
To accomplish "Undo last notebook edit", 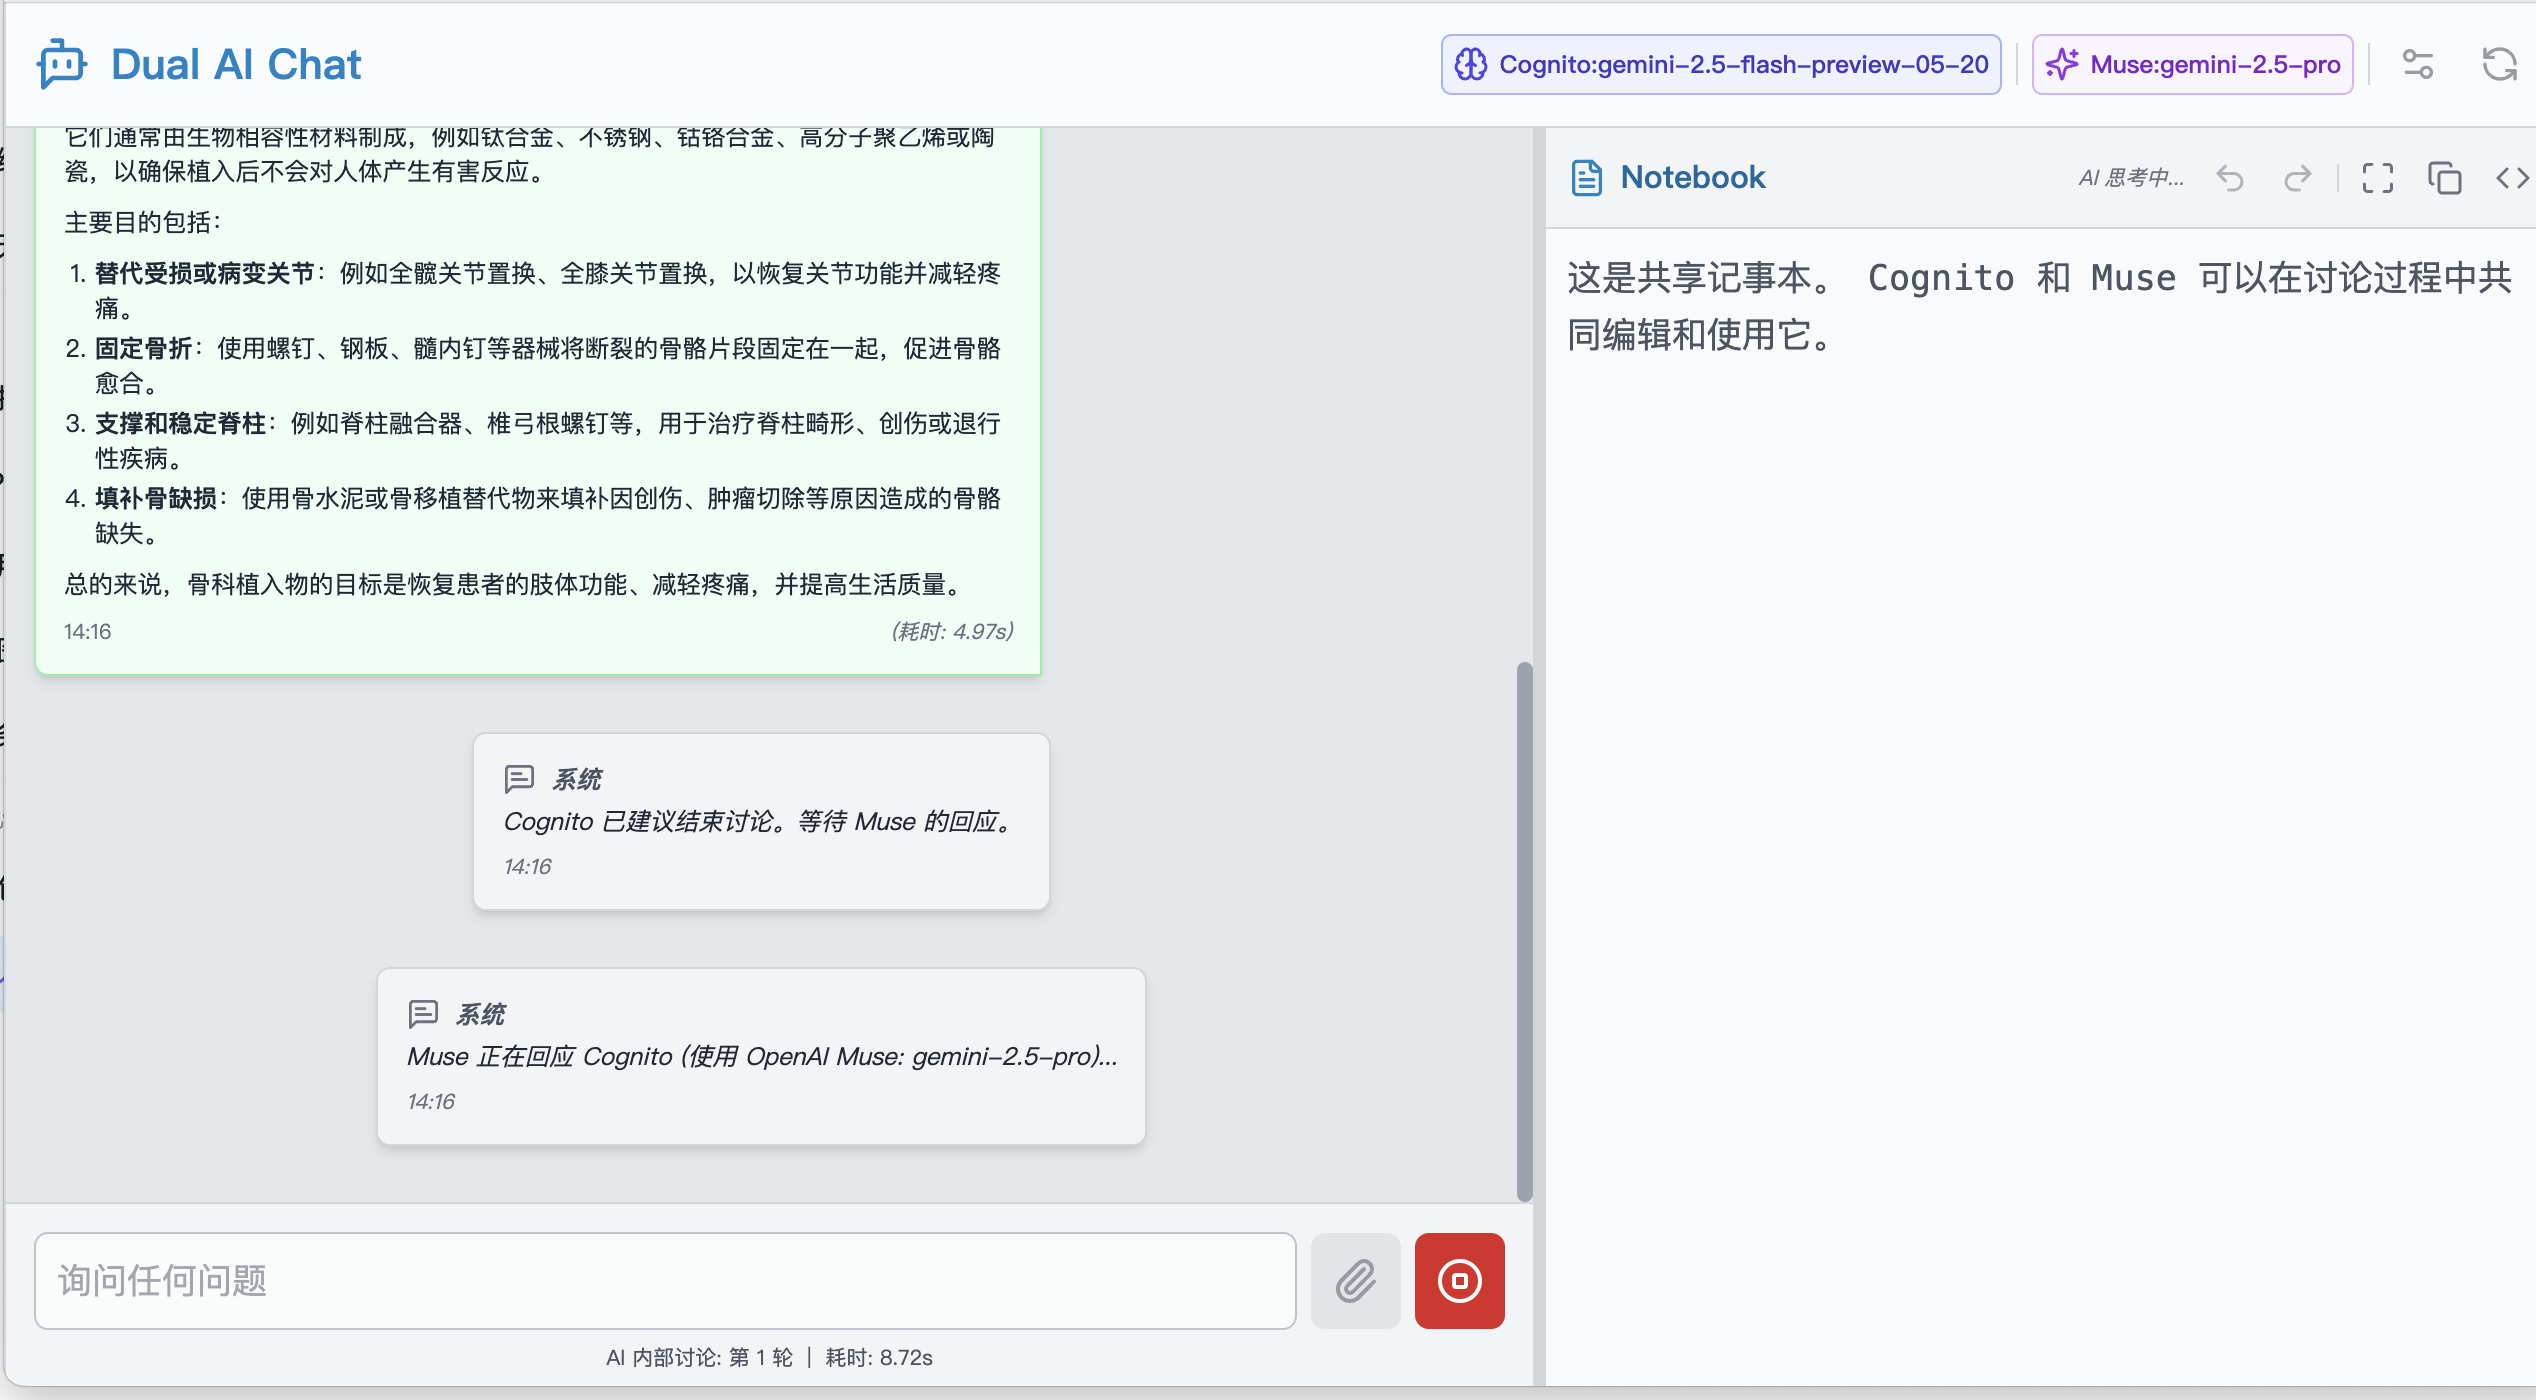I will click(x=2230, y=178).
